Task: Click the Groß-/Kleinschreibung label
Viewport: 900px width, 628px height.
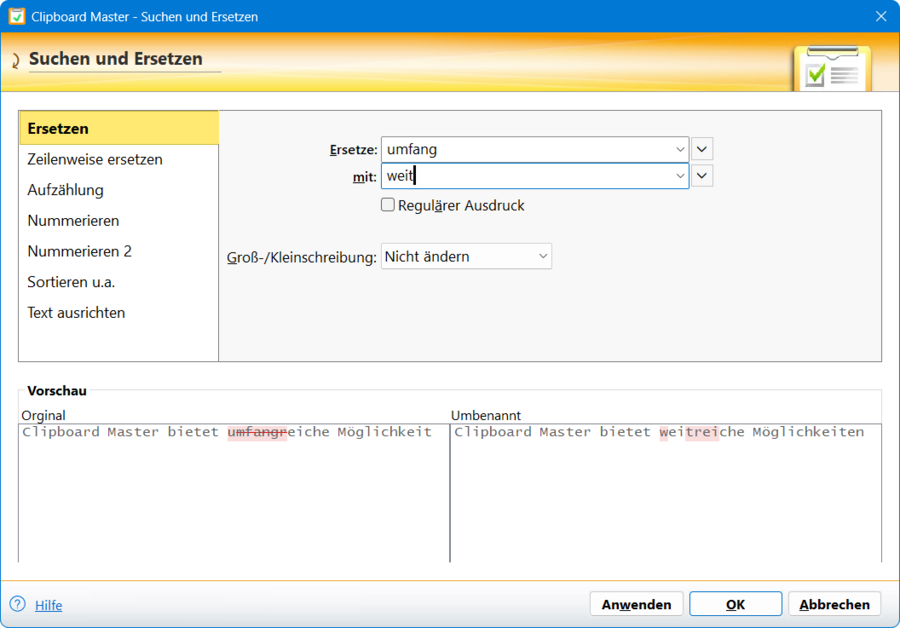Action: click(301, 257)
